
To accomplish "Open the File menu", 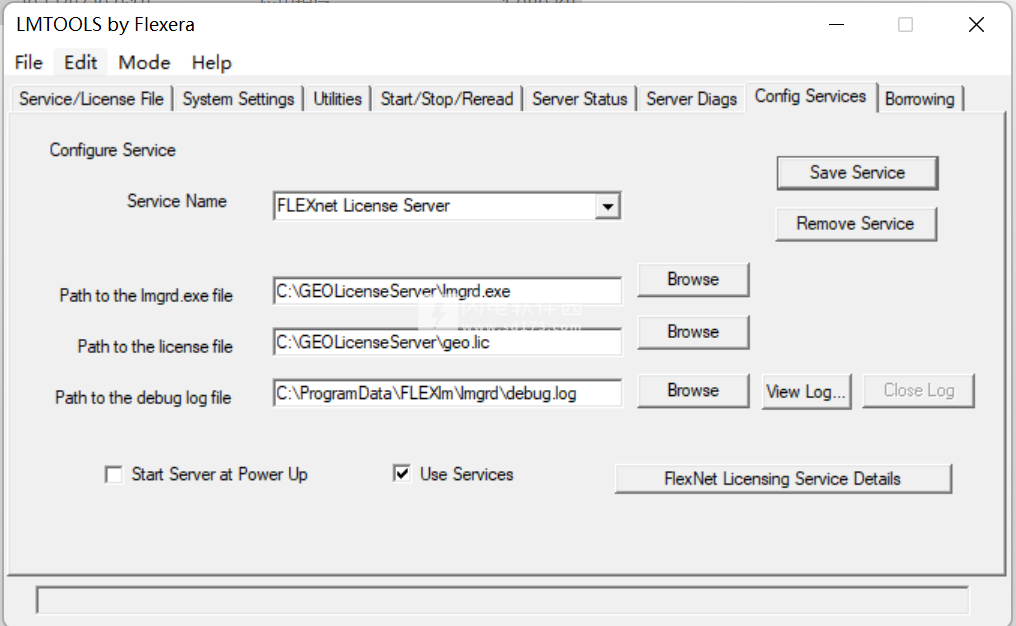I will 29,63.
